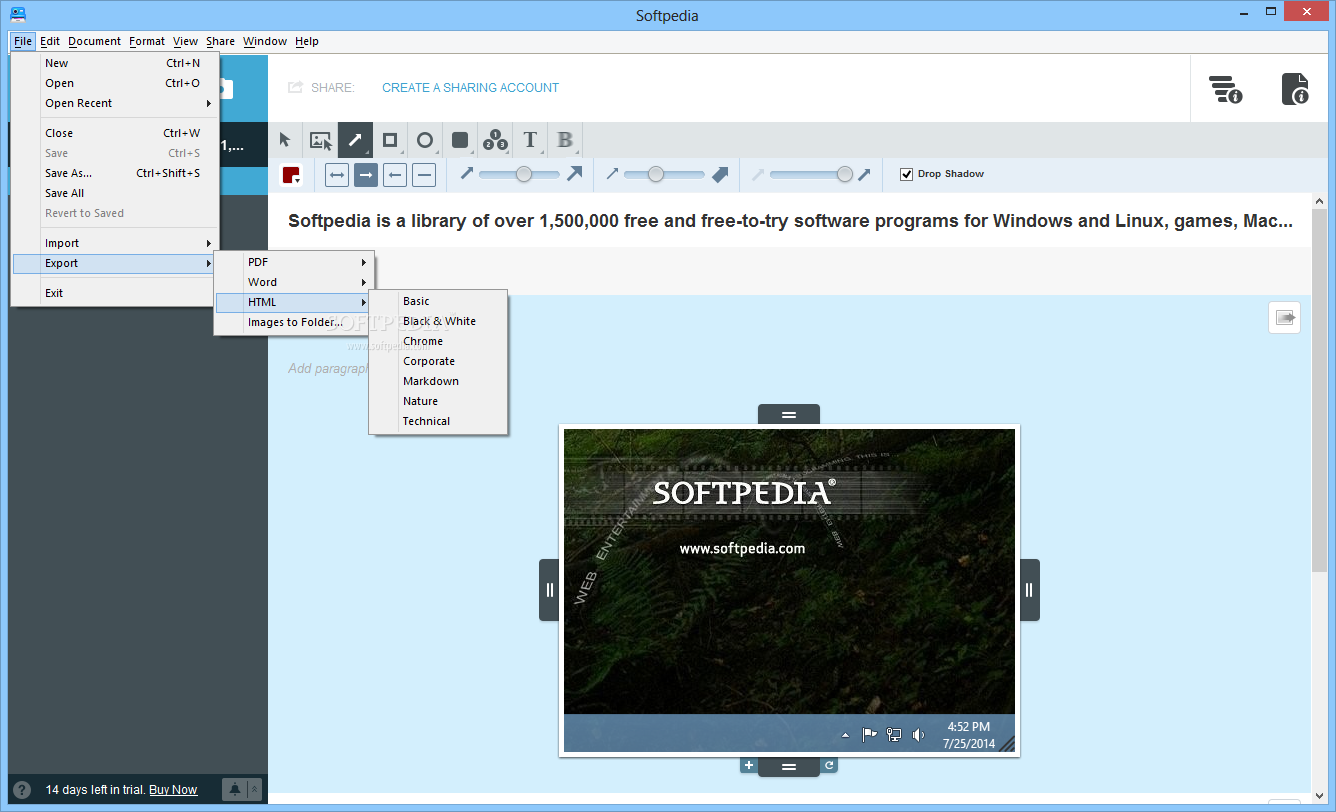Screen dimensions: 1336x812
Task: Choose Open from File menu
Action: 115,83
